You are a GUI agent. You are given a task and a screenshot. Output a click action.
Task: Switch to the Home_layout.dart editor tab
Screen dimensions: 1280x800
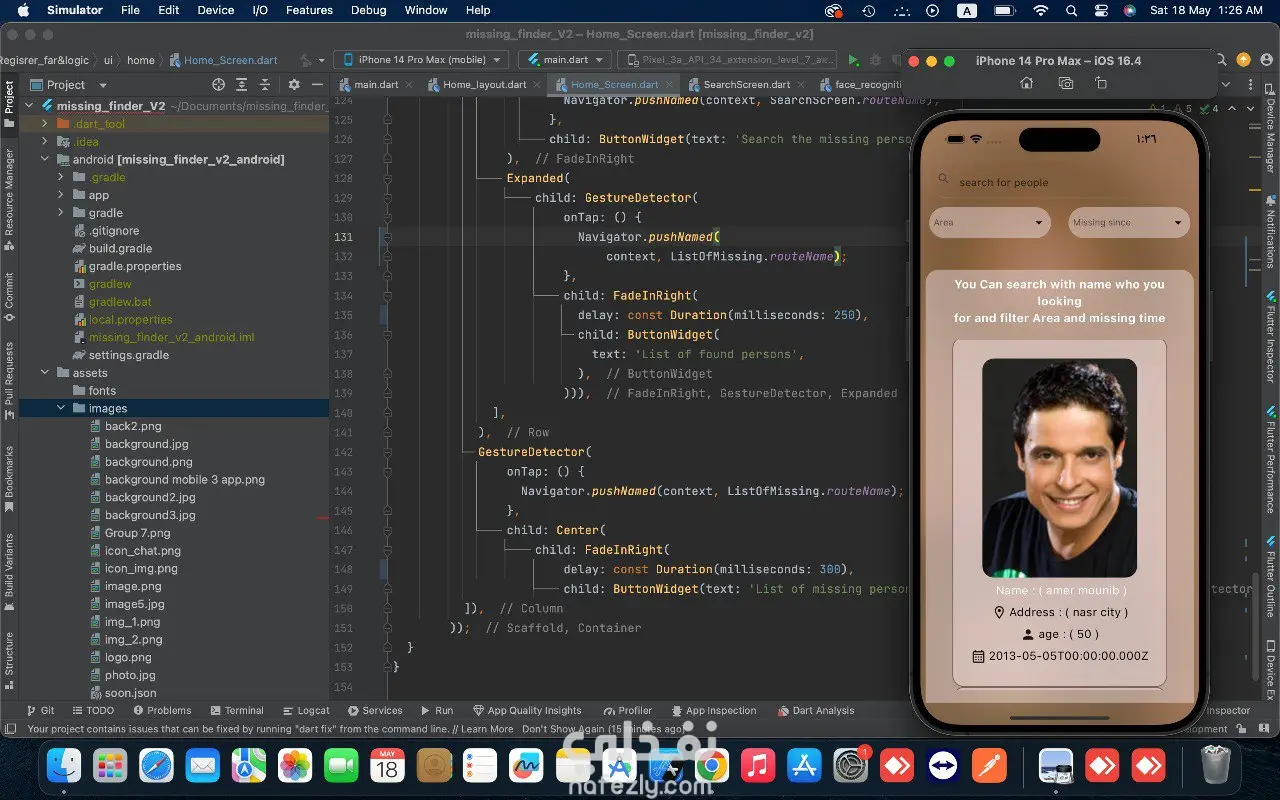pyautogui.click(x=484, y=85)
